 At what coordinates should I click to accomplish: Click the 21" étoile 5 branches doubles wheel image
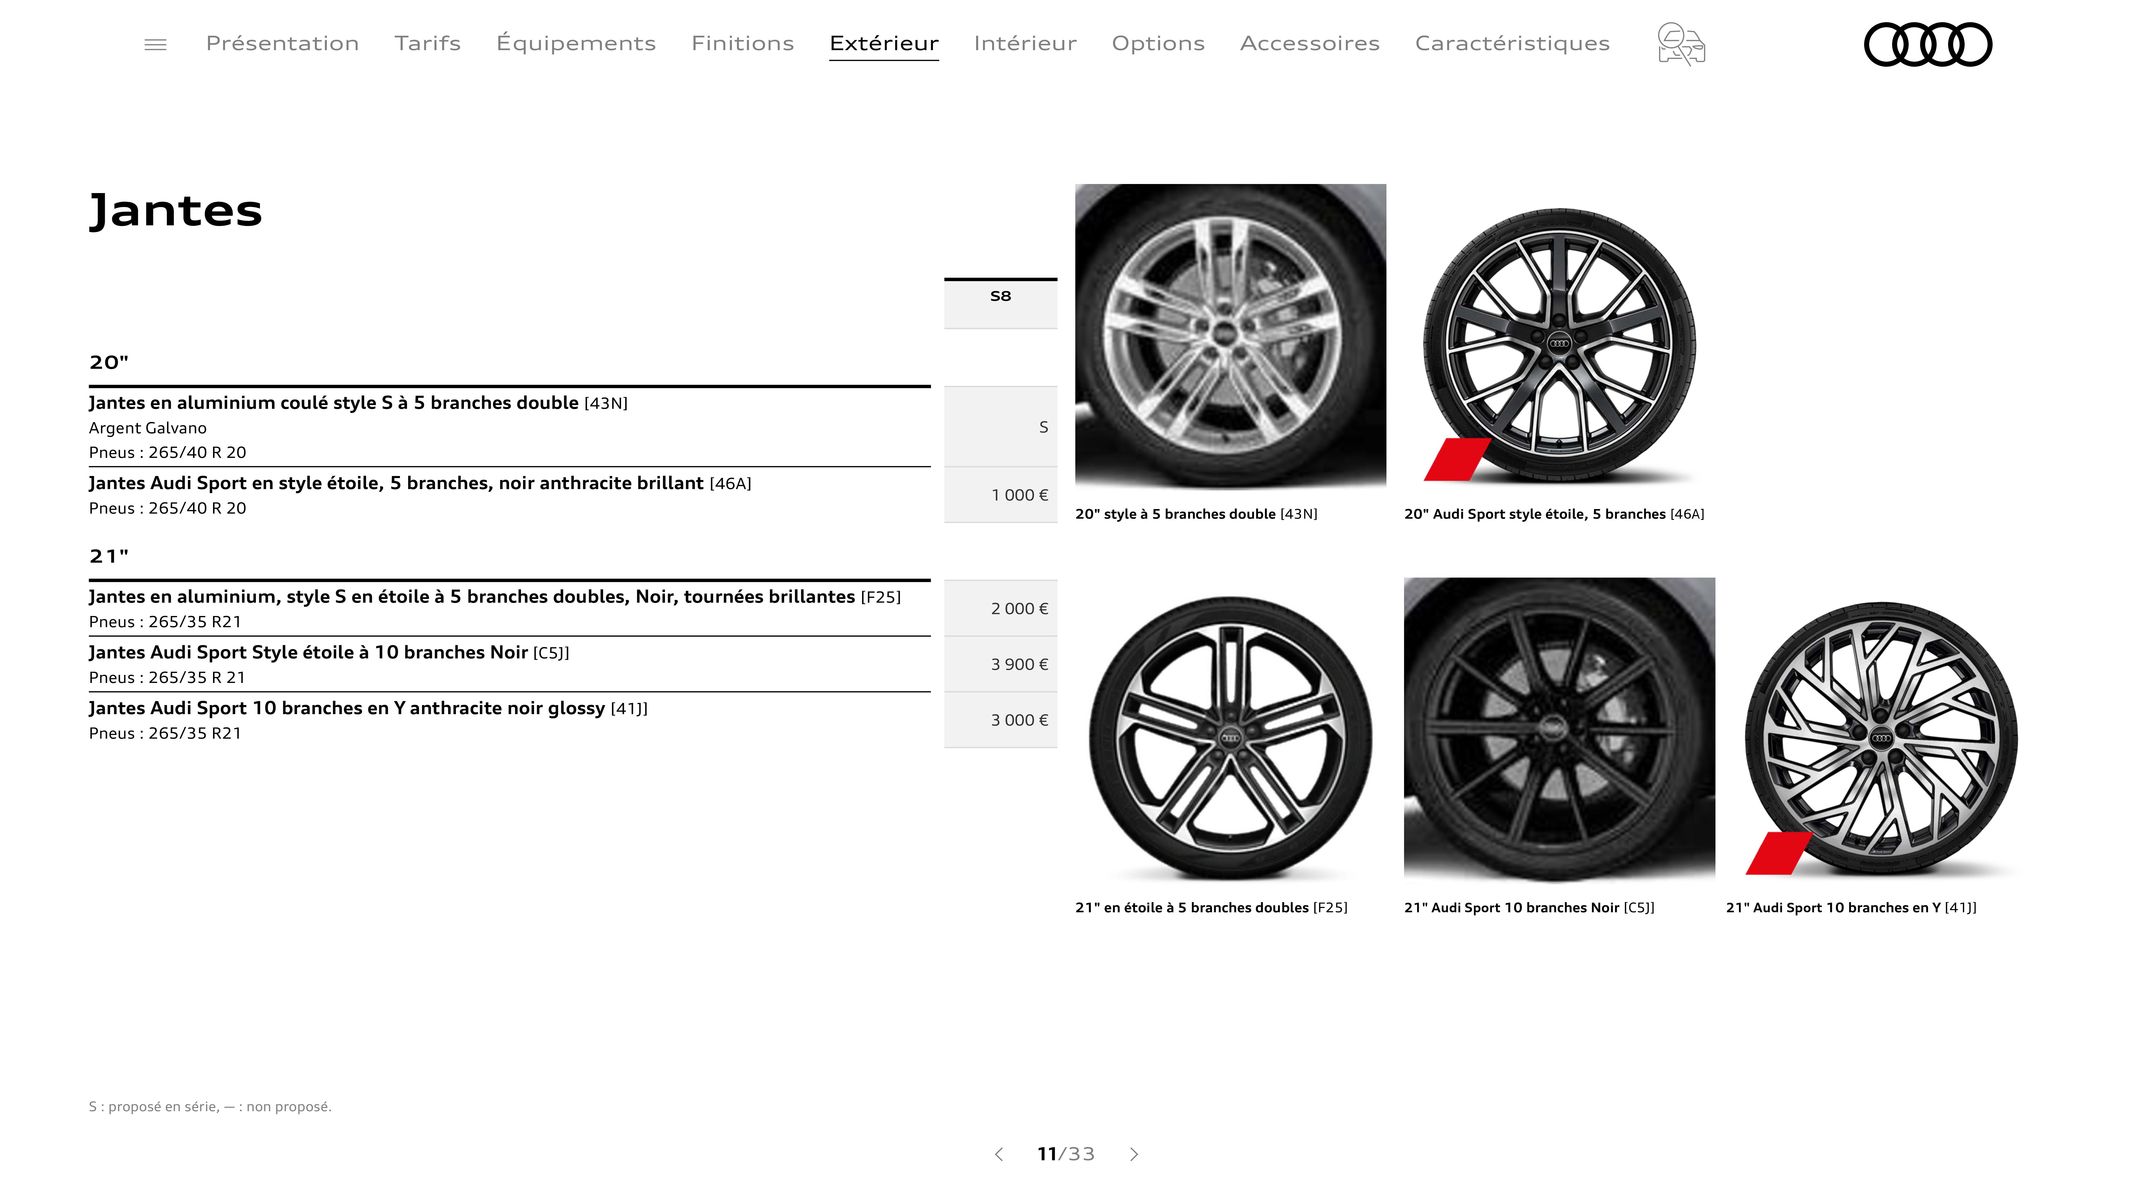pyautogui.click(x=1230, y=738)
